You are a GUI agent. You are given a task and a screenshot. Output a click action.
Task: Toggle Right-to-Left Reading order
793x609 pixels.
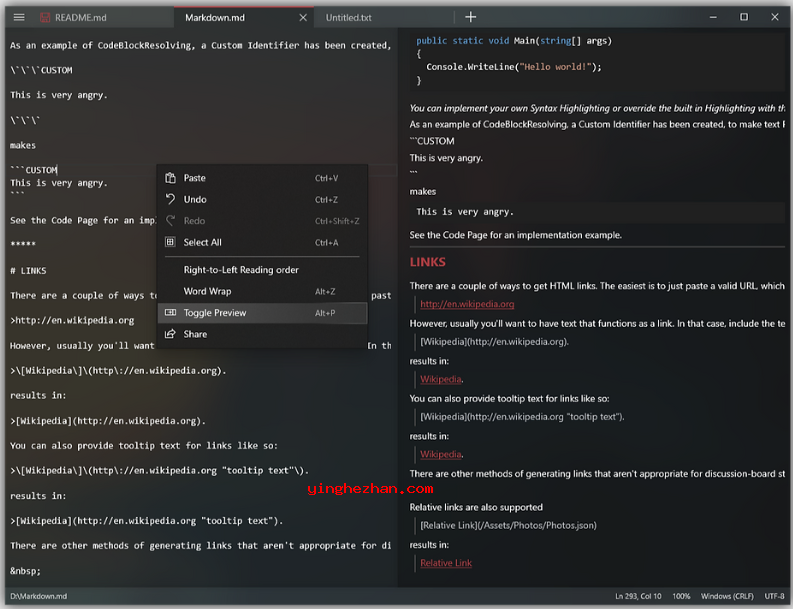point(241,270)
